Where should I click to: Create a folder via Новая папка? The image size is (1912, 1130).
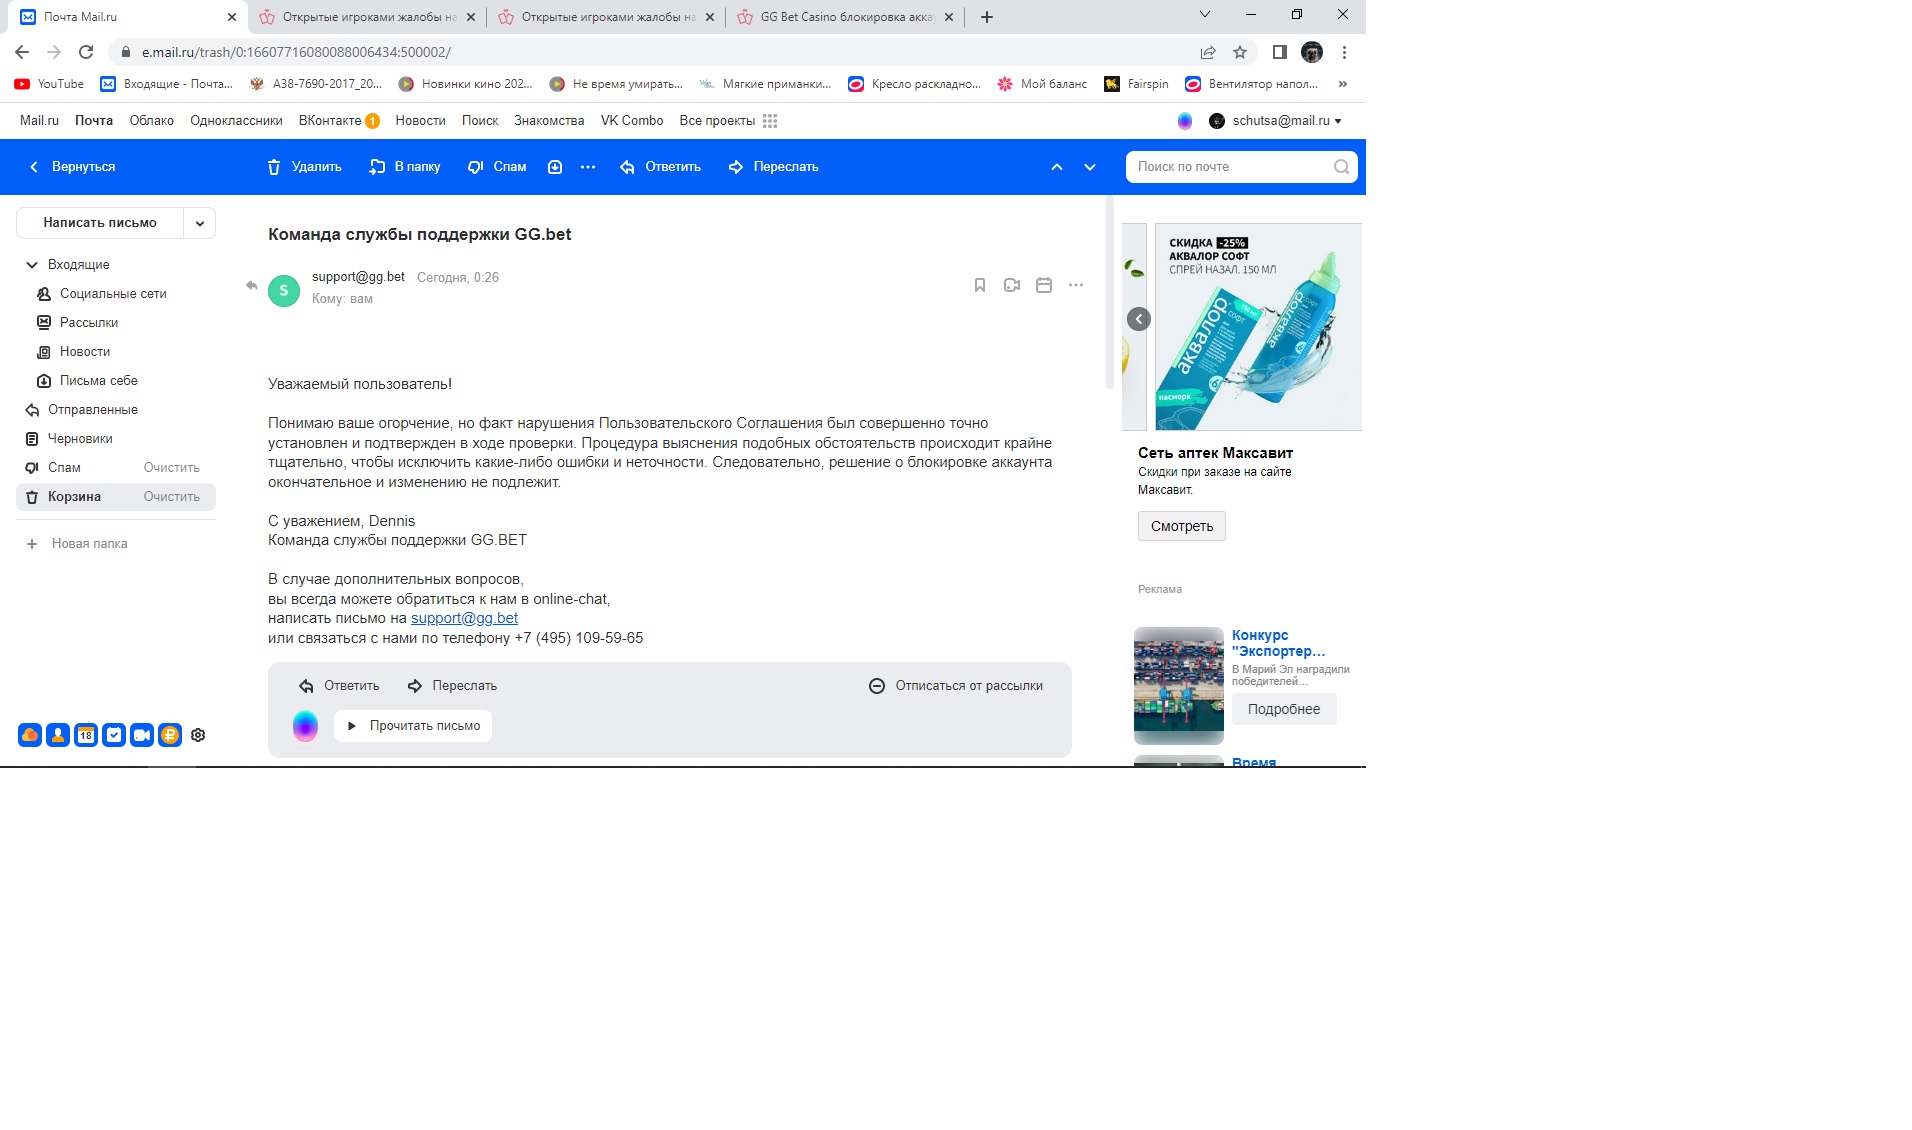click(x=78, y=544)
